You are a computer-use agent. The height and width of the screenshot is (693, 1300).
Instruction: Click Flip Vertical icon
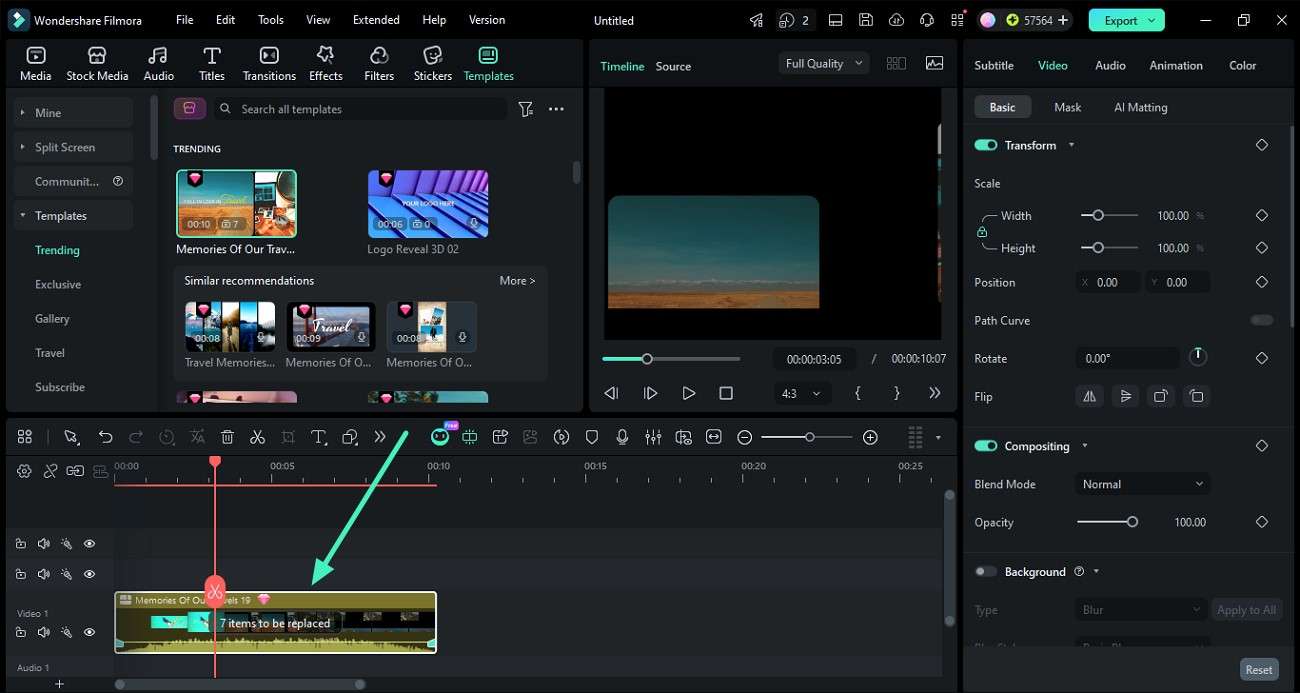pyautogui.click(x=1125, y=396)
